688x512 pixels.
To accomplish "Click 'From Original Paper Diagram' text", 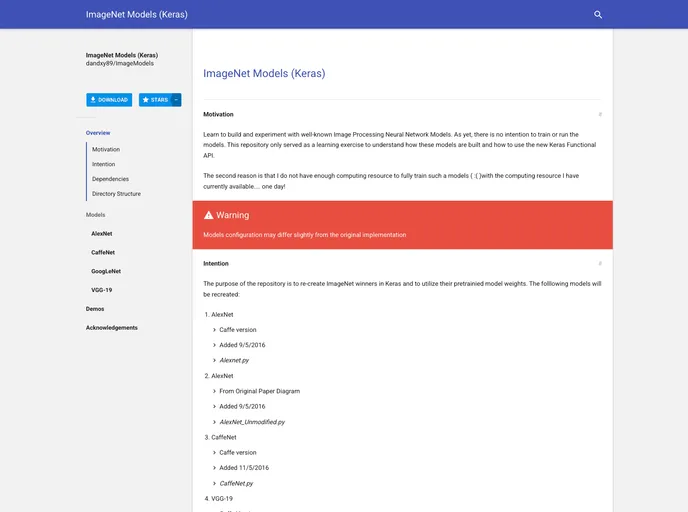I will pos(260,391).
